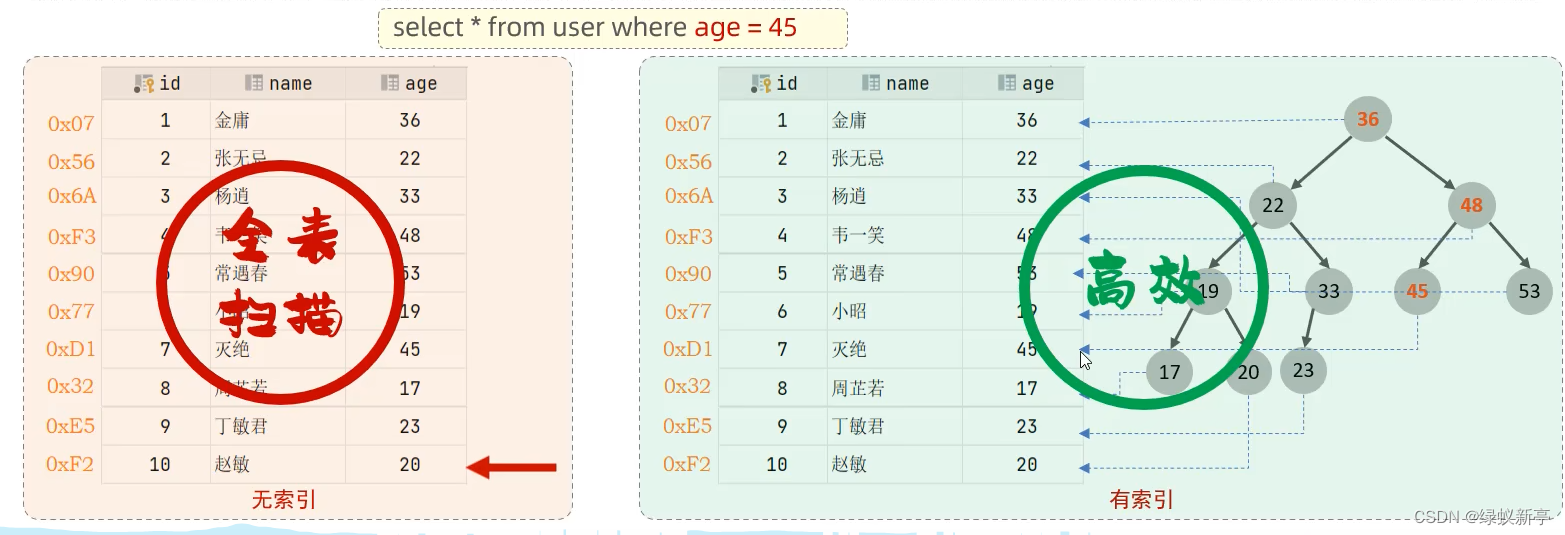Click the key icon beside id in left table
The image size is (1565, 535).
(x=144, y=84)
